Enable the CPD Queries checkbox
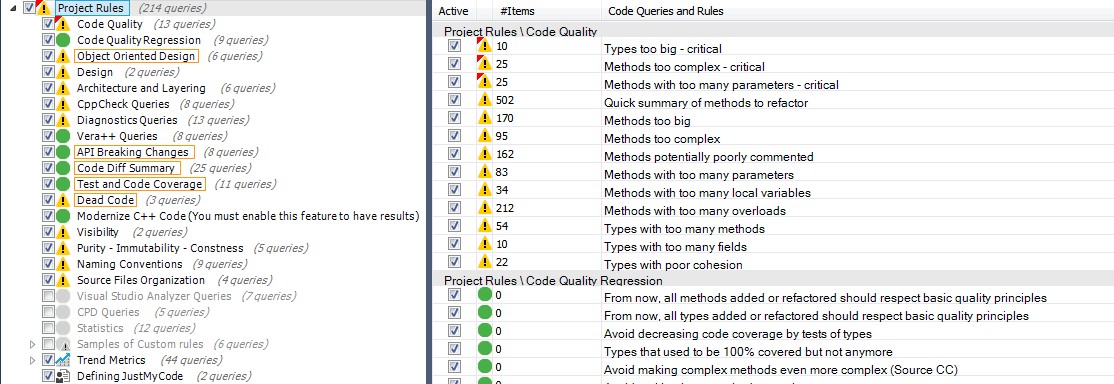1114x384 pixels. pyautogui.click(x=48, y=311)
